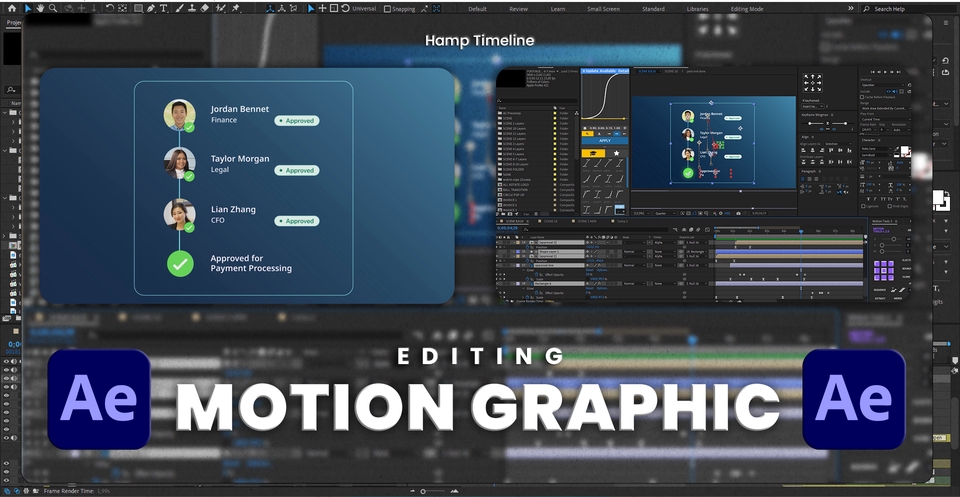This screenshot has height=497, width=960.
Task: Go to the Home screen icon
Action: 12,9
